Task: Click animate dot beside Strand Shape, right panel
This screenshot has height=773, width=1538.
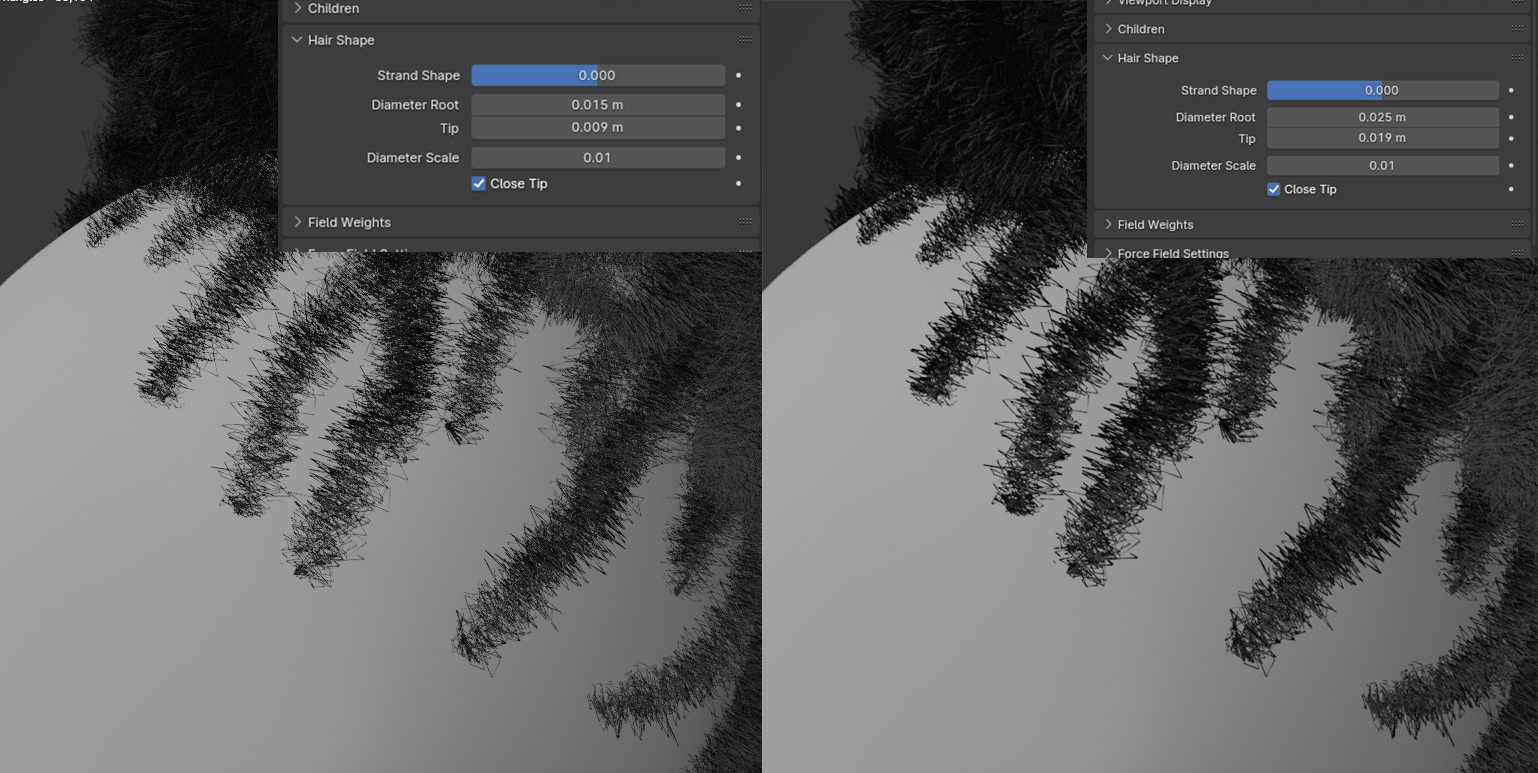Action: click(1511, 90)
